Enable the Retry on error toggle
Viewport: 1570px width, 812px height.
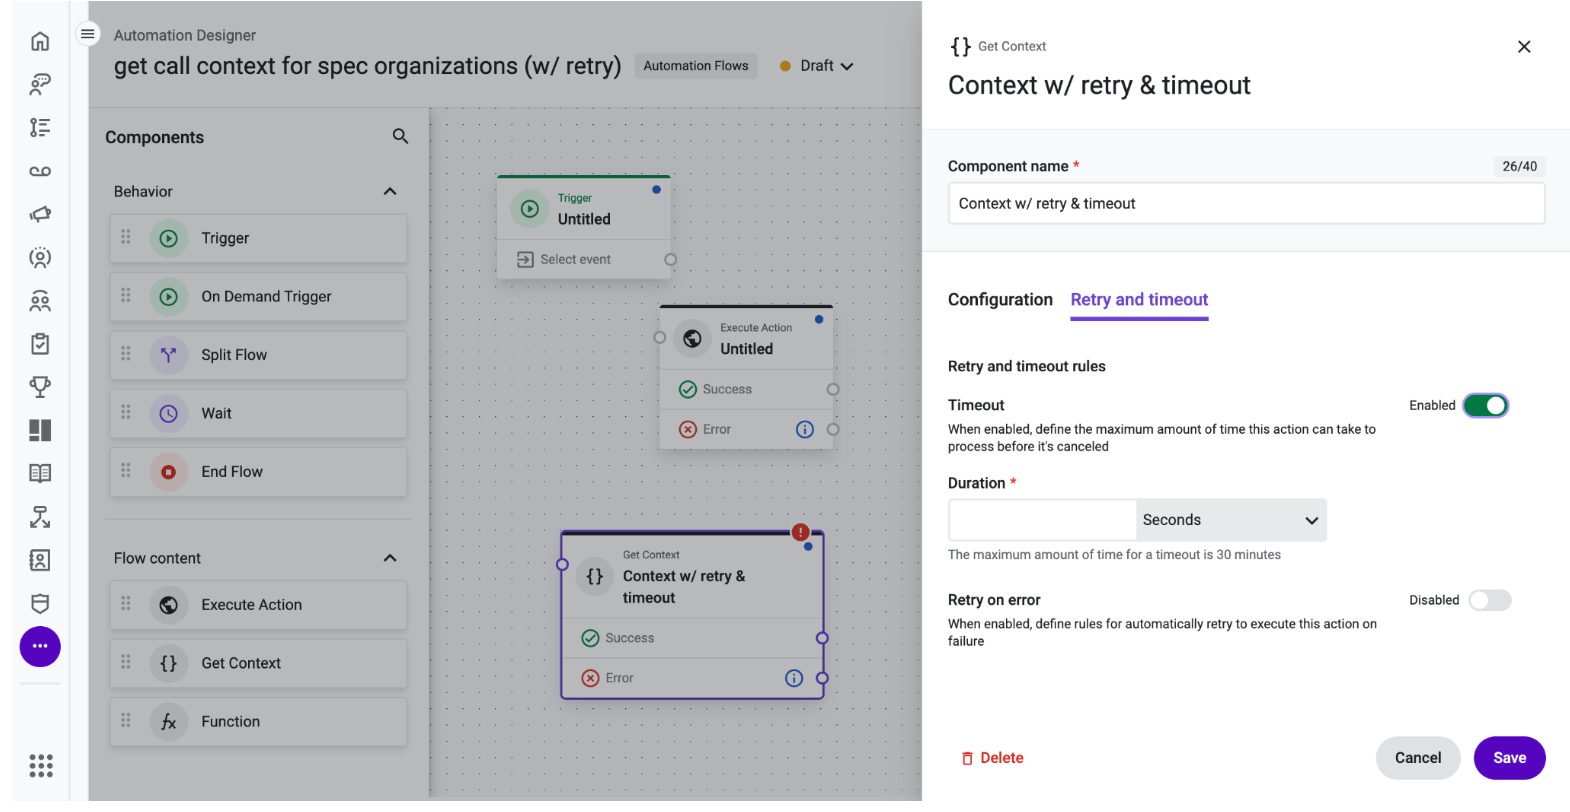coord(1490,600)
